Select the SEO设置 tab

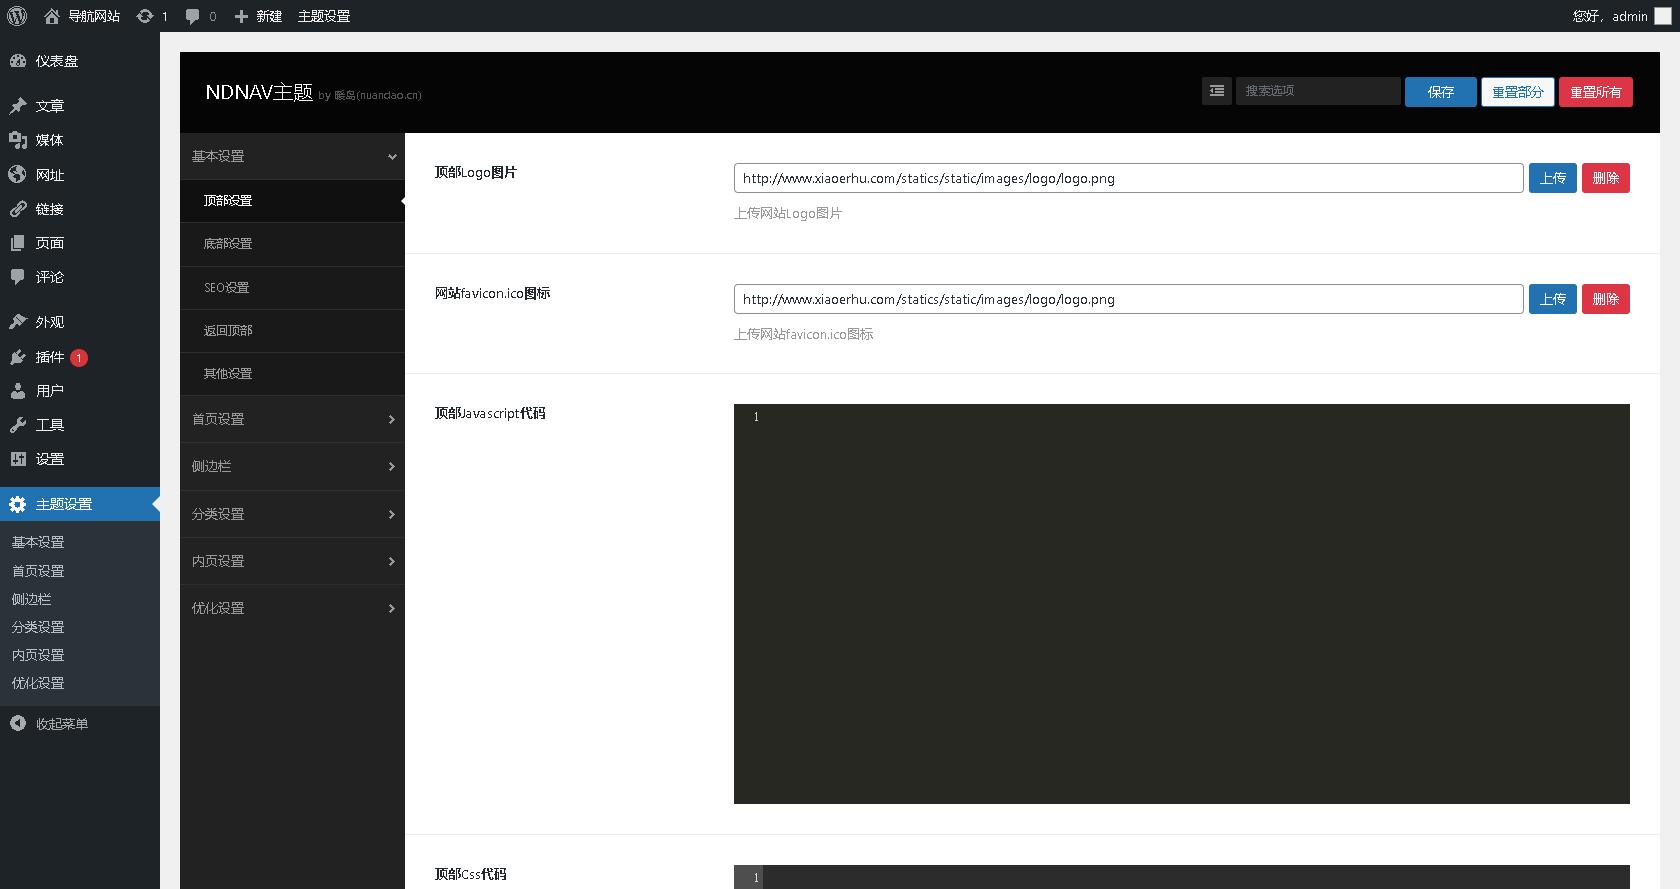point(292,288)
